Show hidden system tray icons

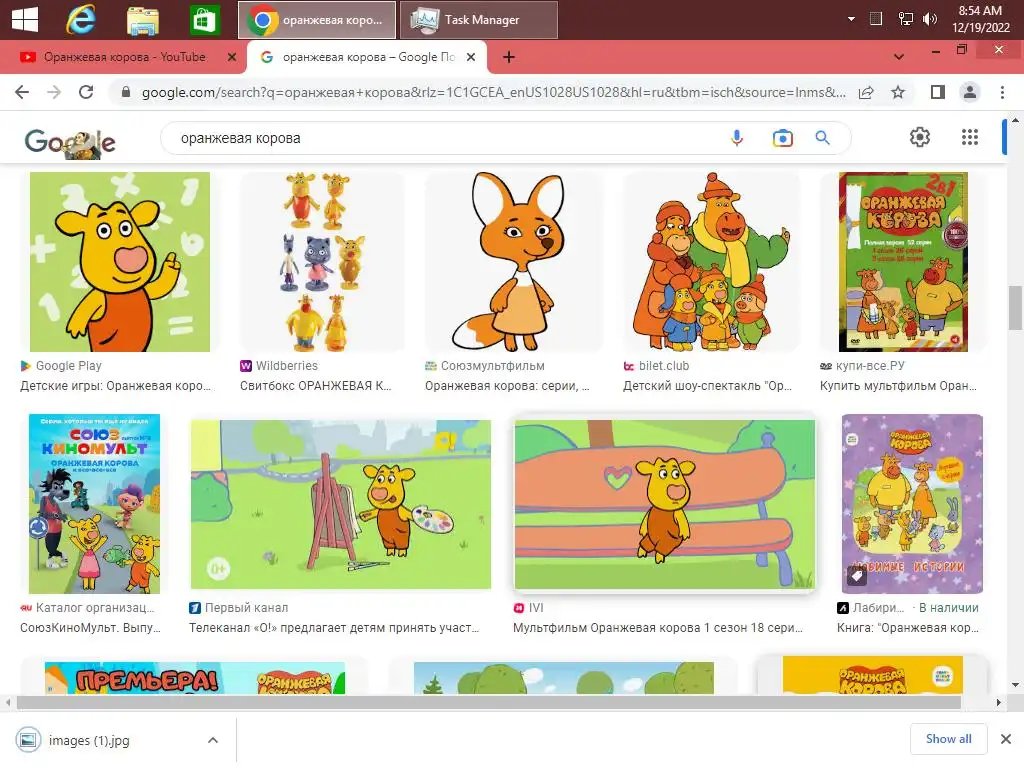851,19
